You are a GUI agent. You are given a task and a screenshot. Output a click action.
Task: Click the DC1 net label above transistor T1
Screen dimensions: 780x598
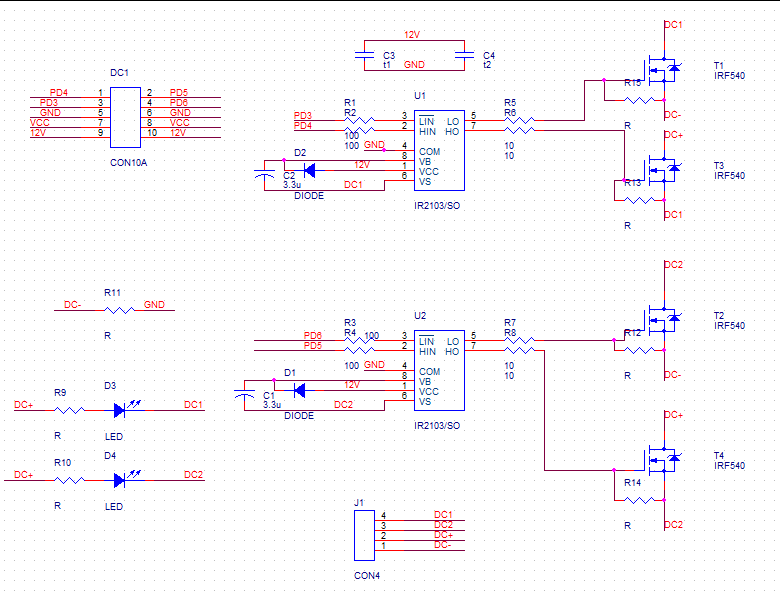674,25
